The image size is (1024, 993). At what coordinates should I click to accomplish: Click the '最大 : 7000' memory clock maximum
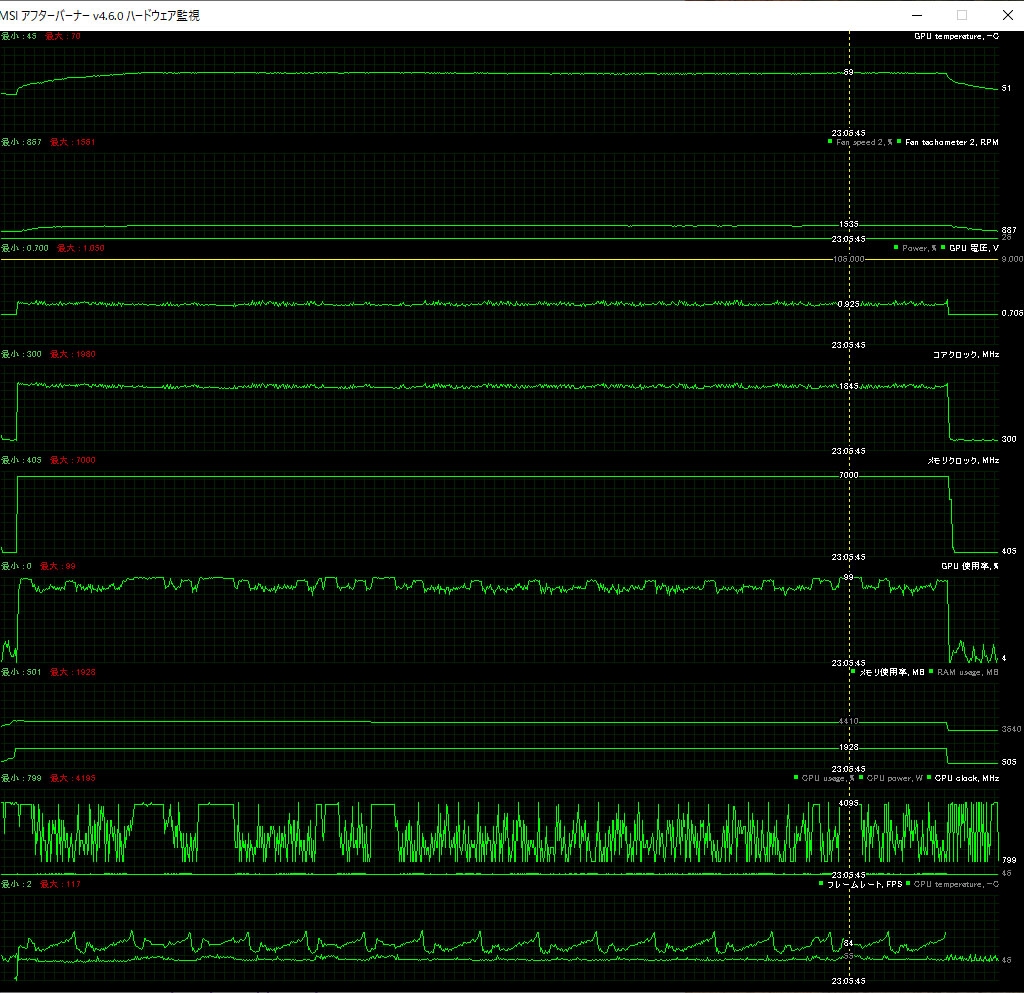pos(72,460)
